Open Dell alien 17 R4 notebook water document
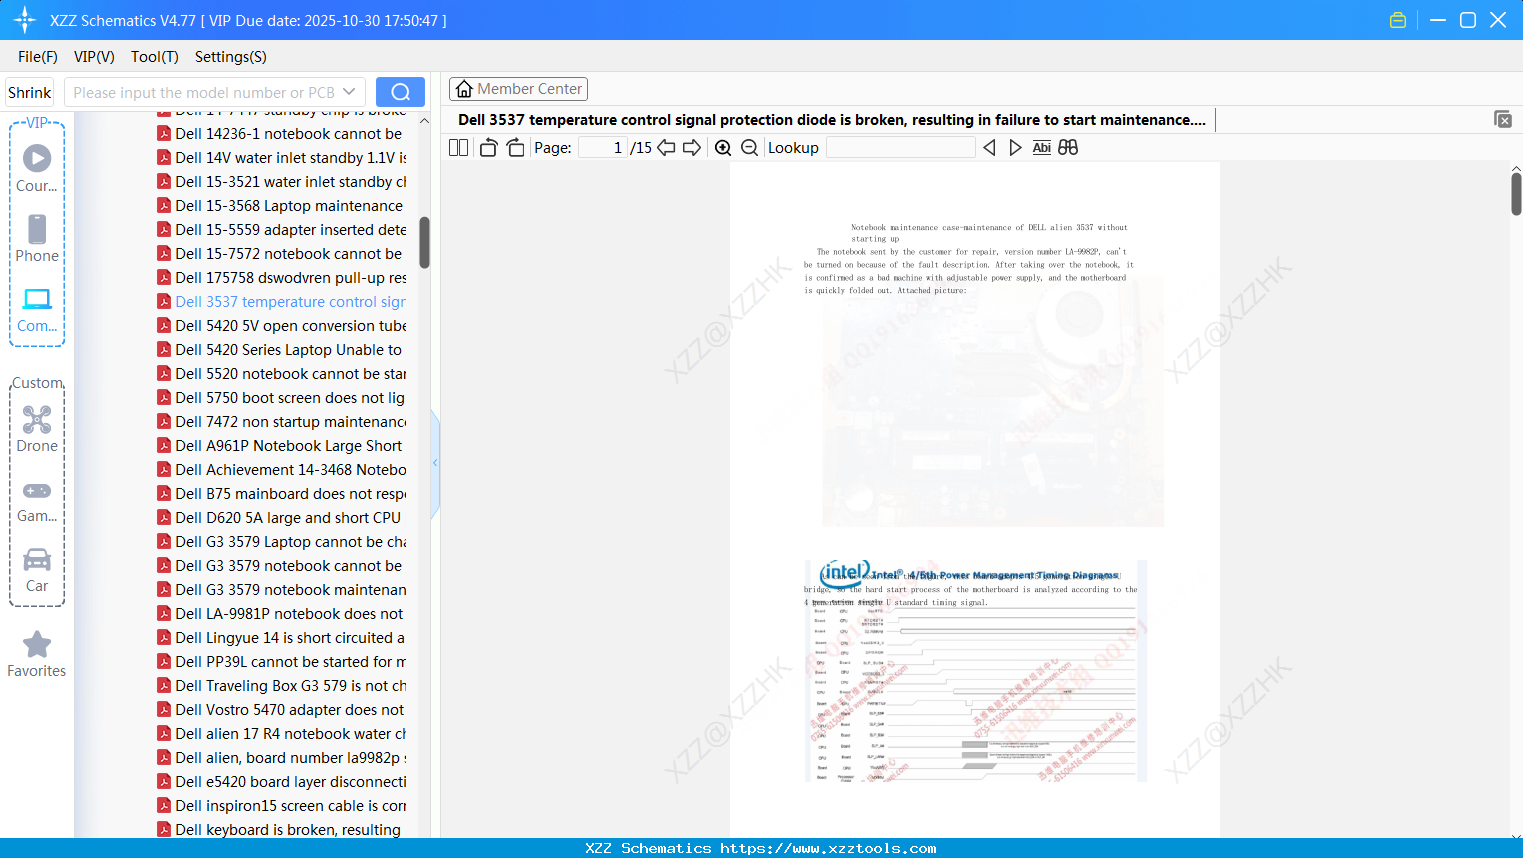Viewport: 1523px width, 858px height. [x=291, y=733]
